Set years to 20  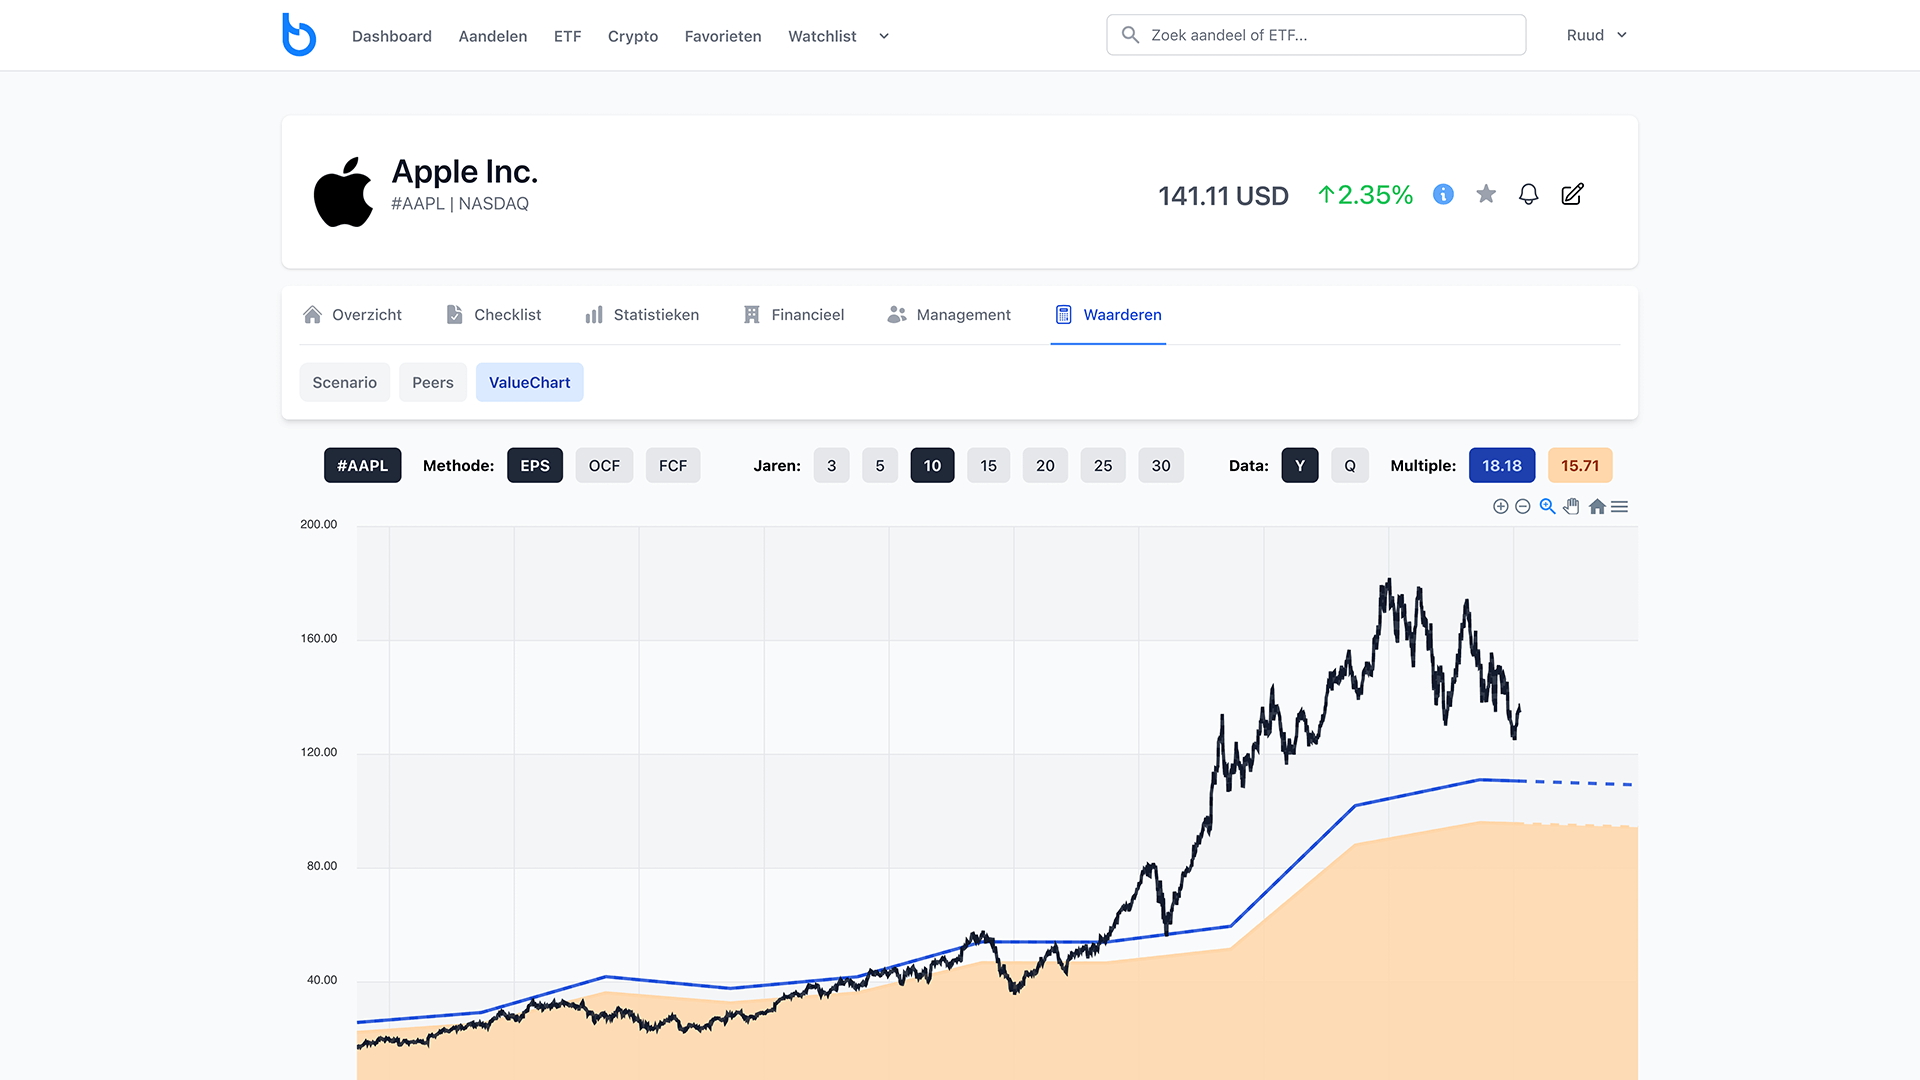point(1045,465)
